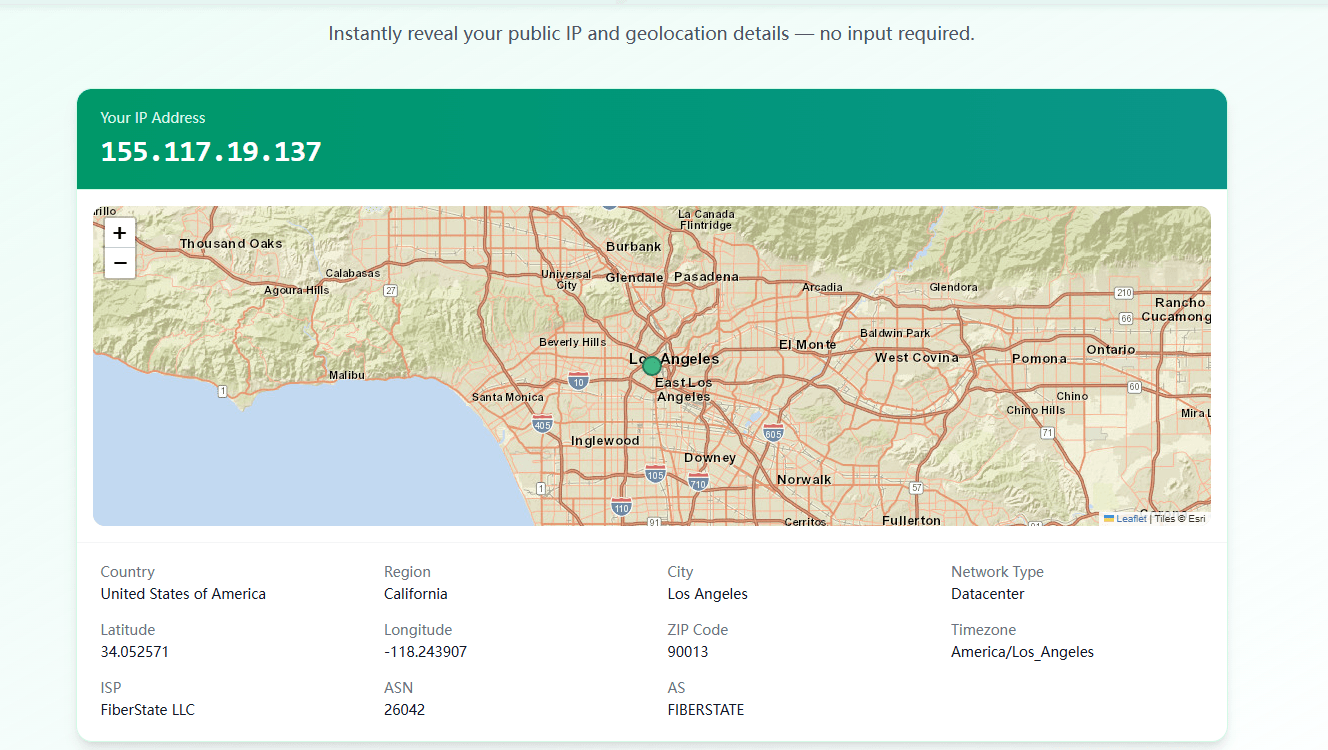Click the Network Type value Datacenter
The image size is (1328, 750).
point(988,594)
